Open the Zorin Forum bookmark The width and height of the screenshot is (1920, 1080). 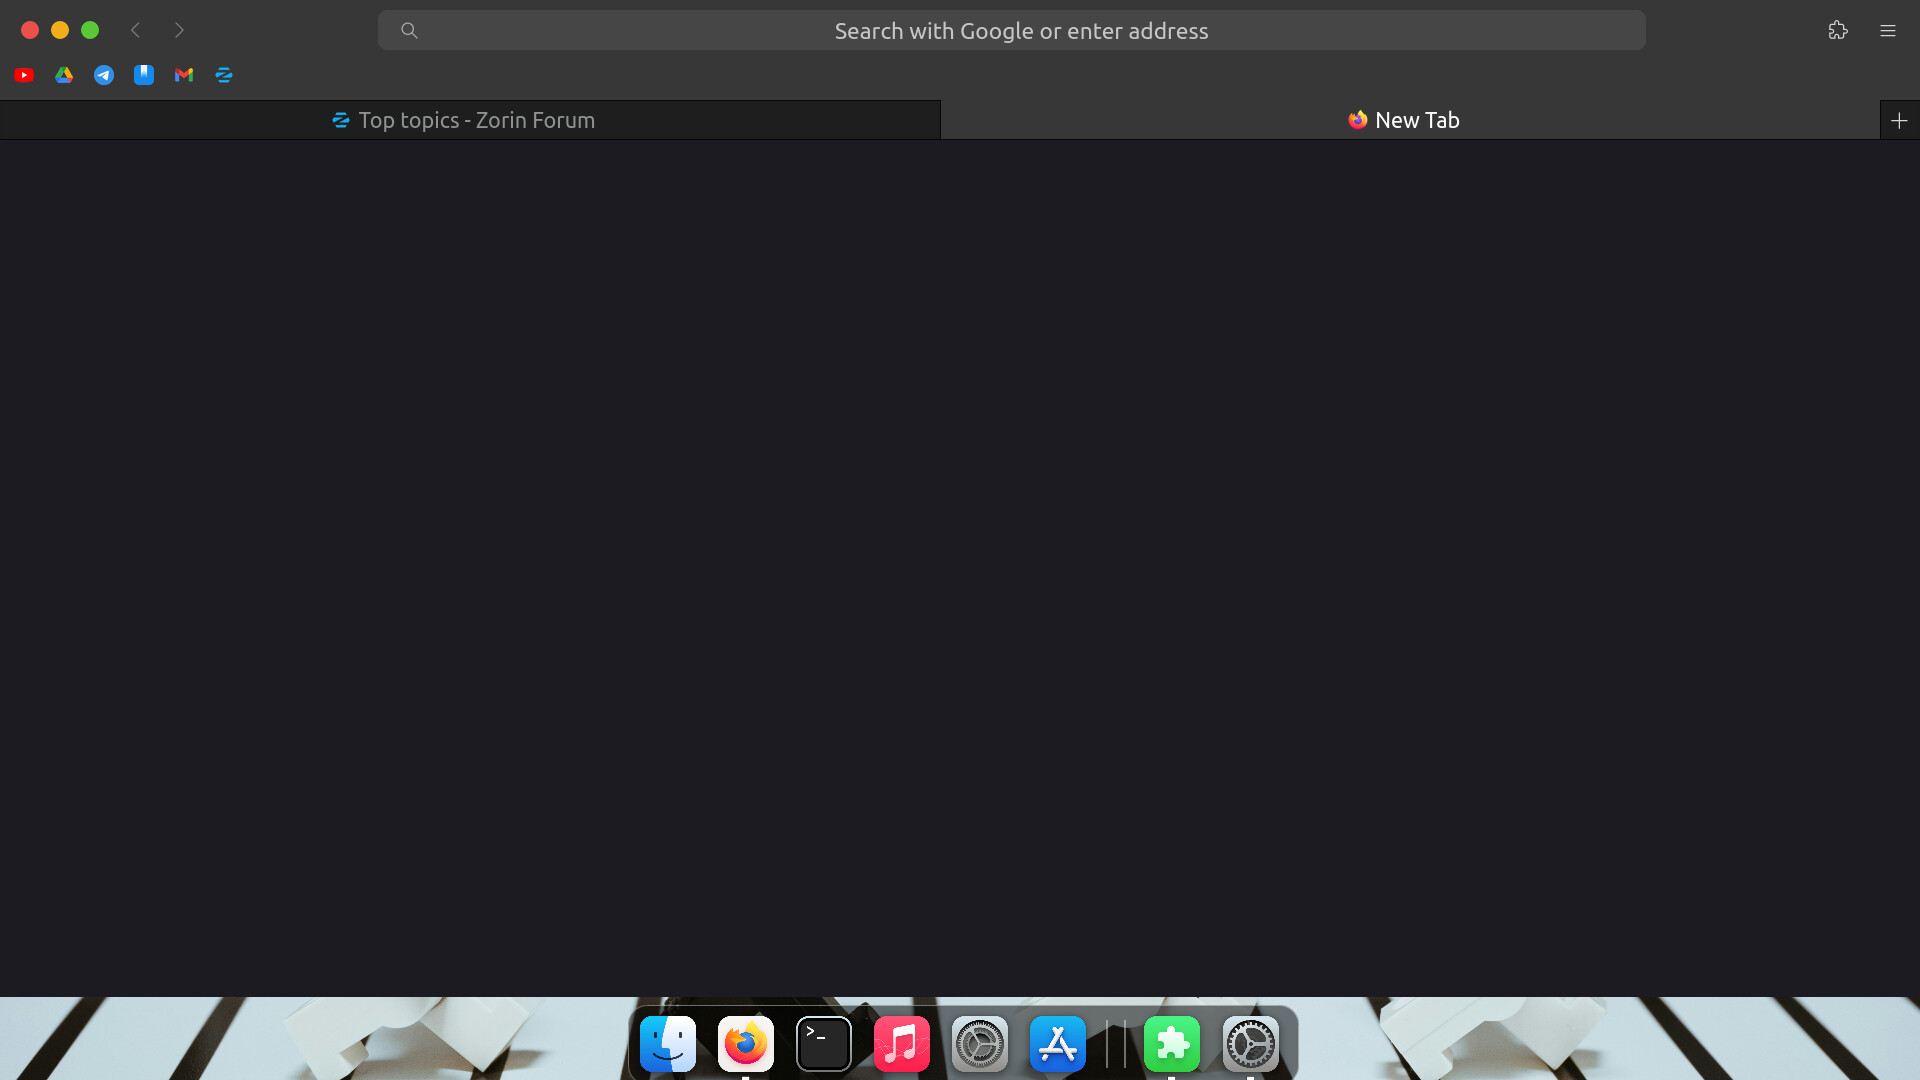[x=223, y=75]
